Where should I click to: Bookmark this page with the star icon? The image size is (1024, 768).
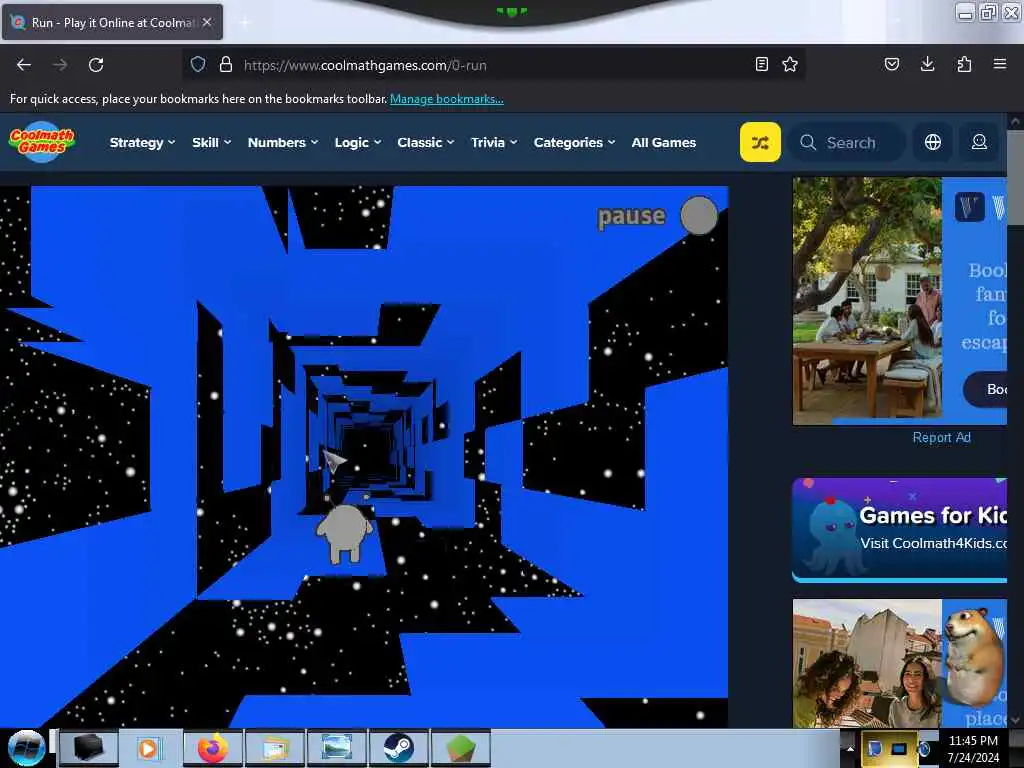tap(790, 64)
